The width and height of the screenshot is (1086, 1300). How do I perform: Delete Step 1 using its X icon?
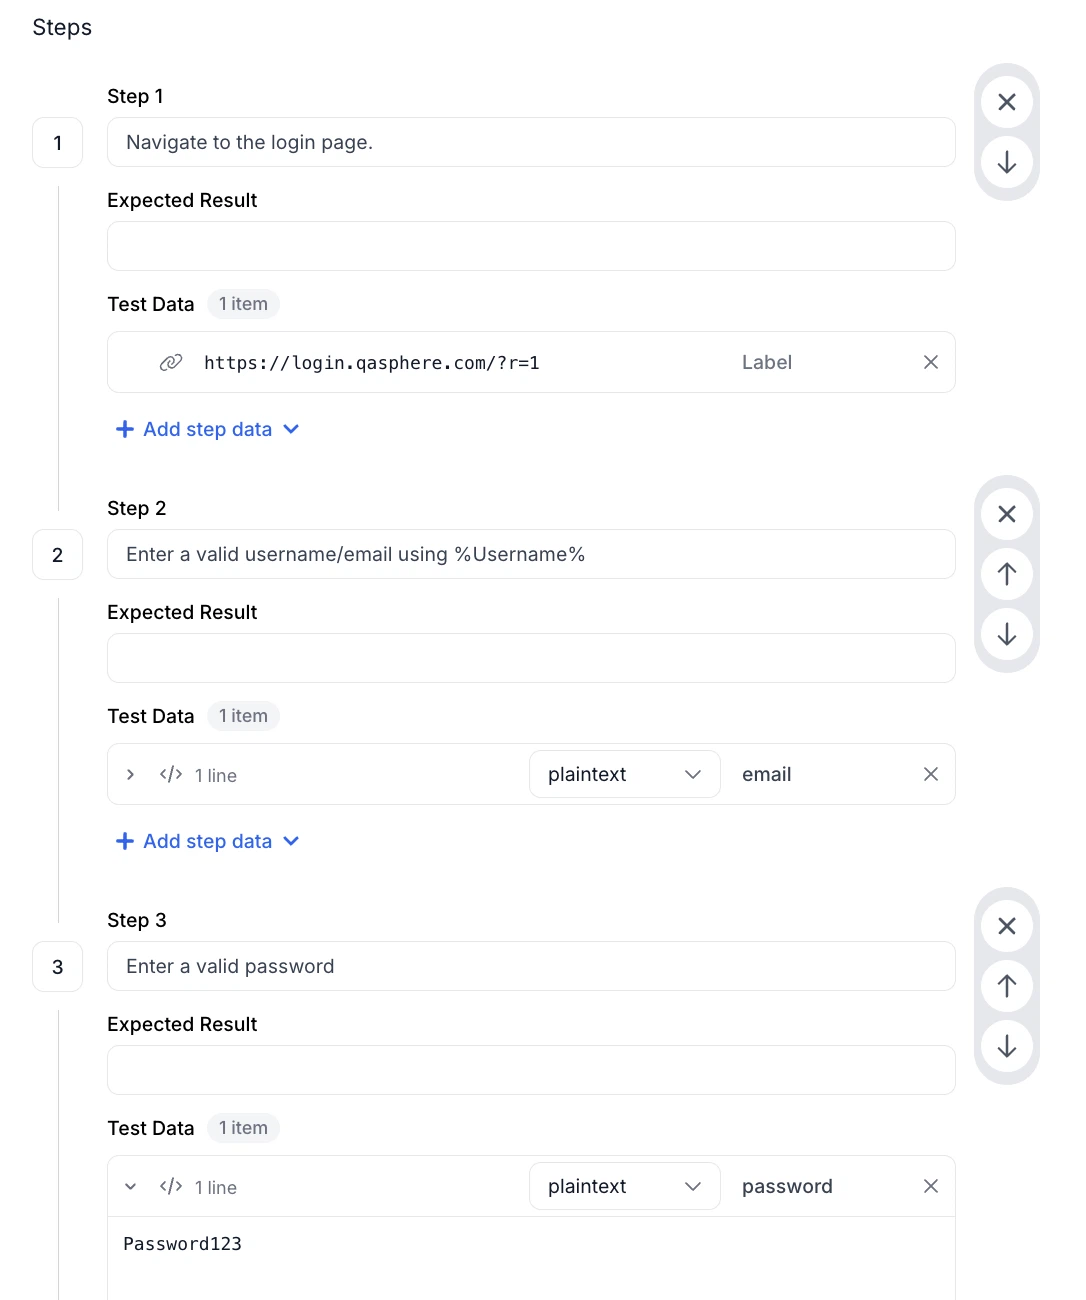point(1007,102)
